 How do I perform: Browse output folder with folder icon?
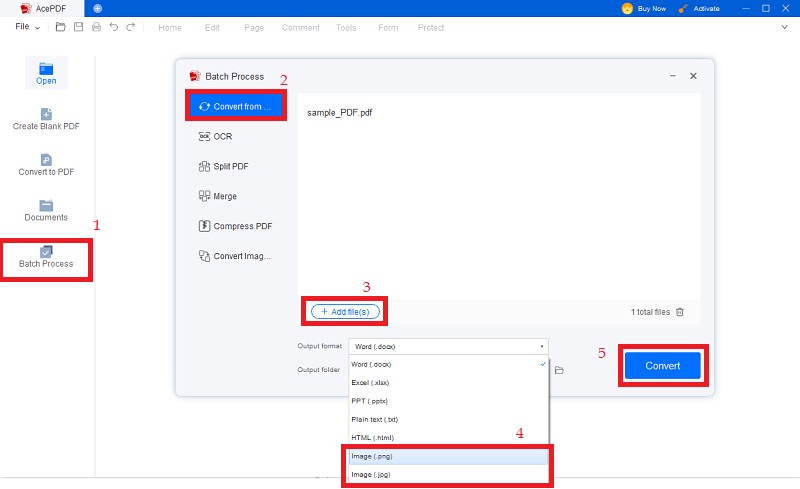(x=559, y=370)
